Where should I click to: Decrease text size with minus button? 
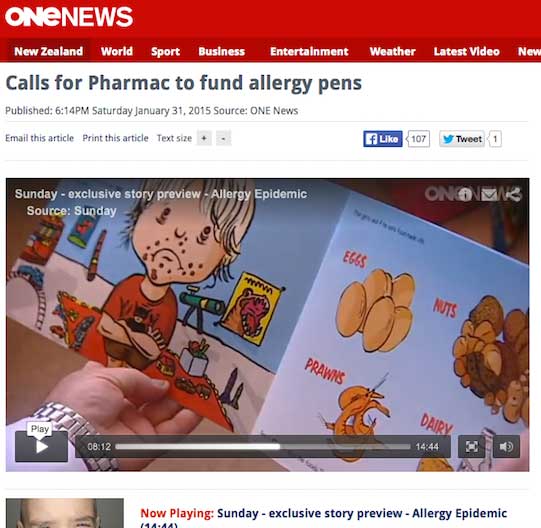[223, 138]
